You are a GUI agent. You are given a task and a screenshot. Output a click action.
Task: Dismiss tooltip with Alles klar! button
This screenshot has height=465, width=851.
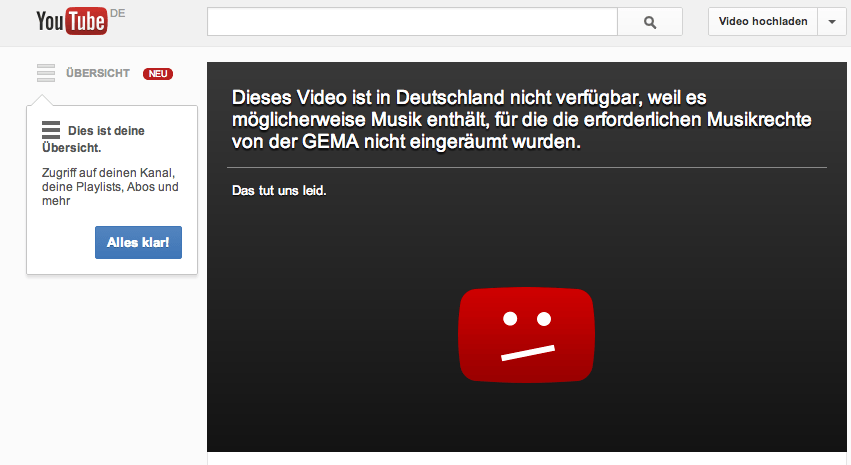click(138, 243)
